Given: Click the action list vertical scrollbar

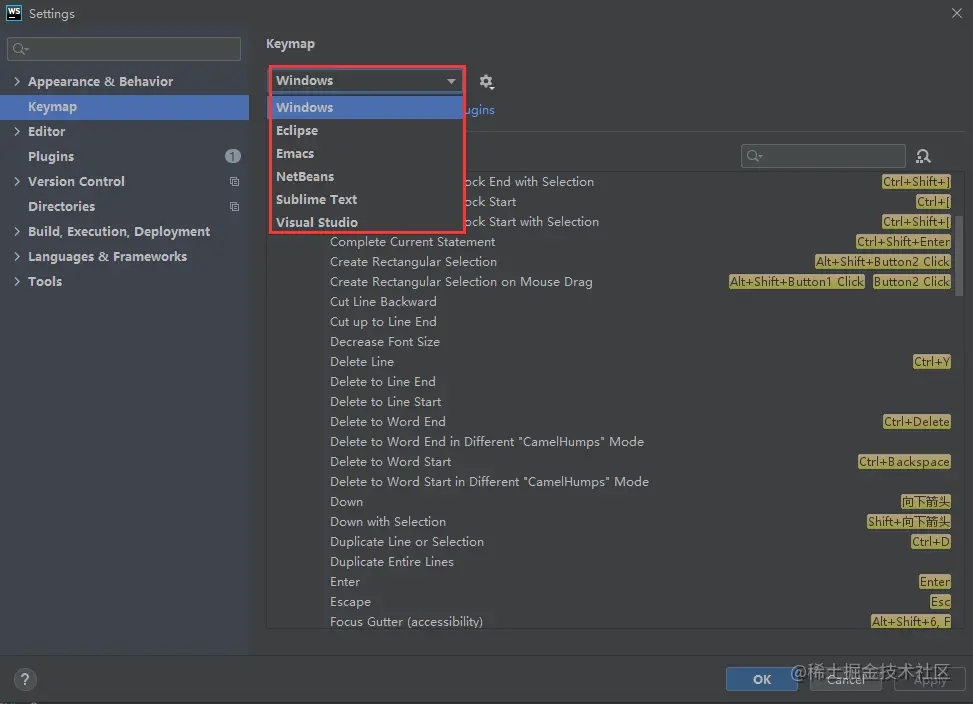Looking at the screenshot, I should pyautogui.click(x=959, y=257).
